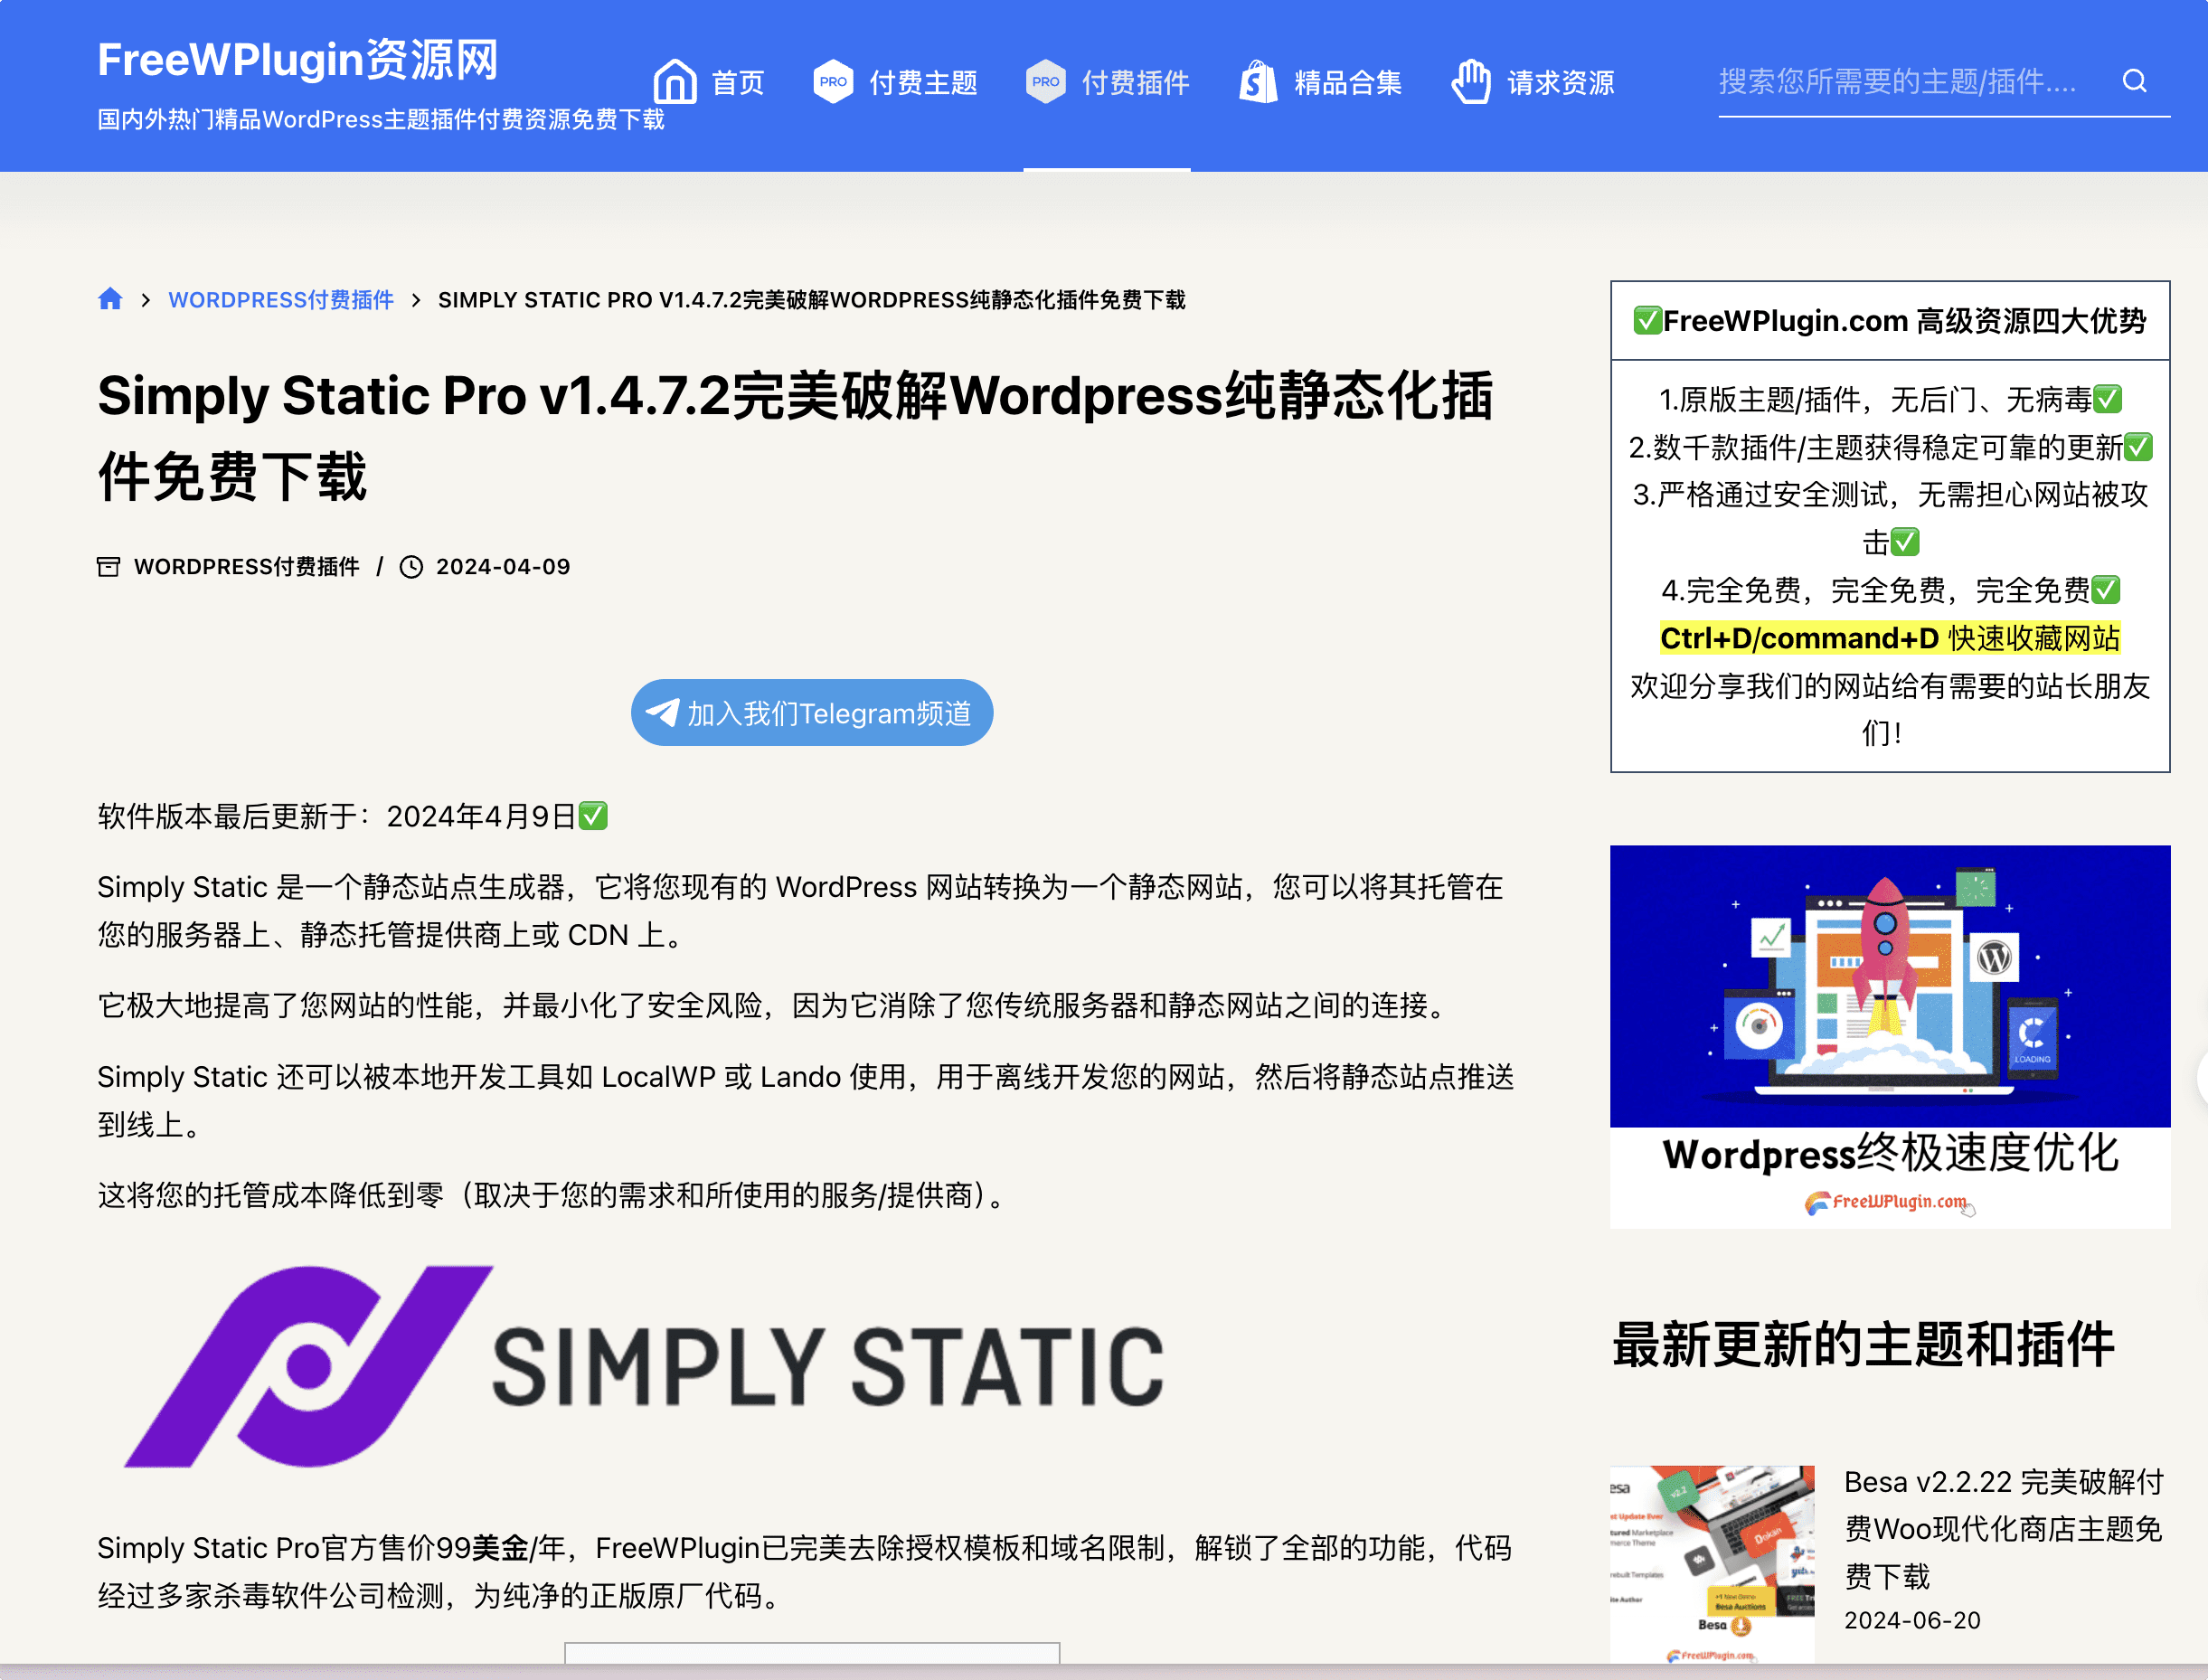Image resolution: width=2208 pixels, height=1680 pixels.
Task: Click the Besa post date 2024-06-20
Action: tap(1912, 1621)
